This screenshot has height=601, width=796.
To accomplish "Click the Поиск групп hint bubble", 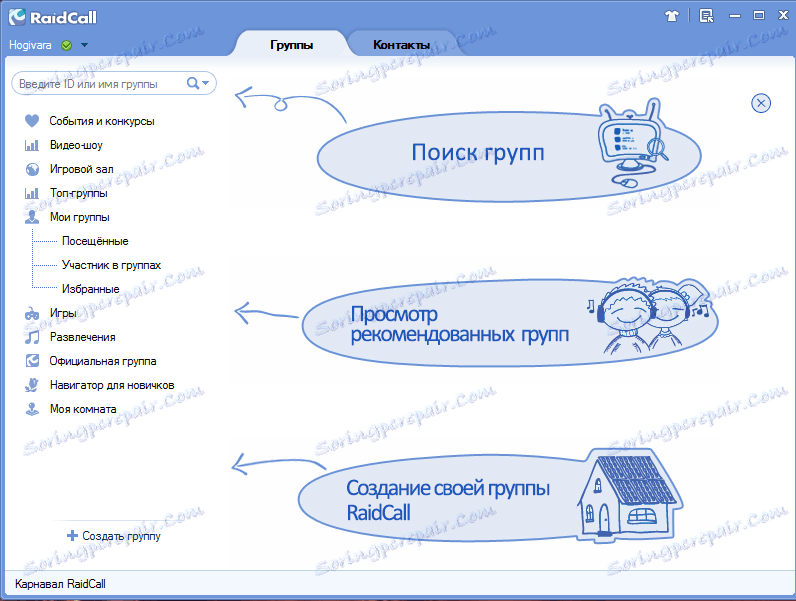I will point(509,156).
